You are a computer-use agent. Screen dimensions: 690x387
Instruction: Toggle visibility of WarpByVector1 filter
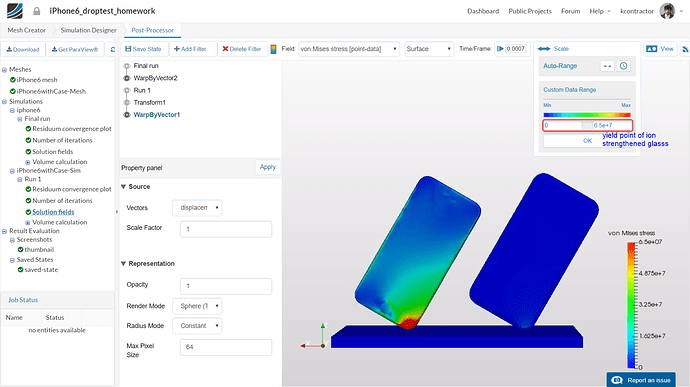click(127, 115)
